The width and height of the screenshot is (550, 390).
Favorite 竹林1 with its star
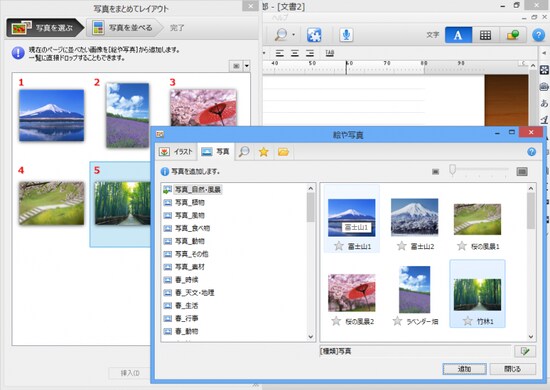(467, 321)
